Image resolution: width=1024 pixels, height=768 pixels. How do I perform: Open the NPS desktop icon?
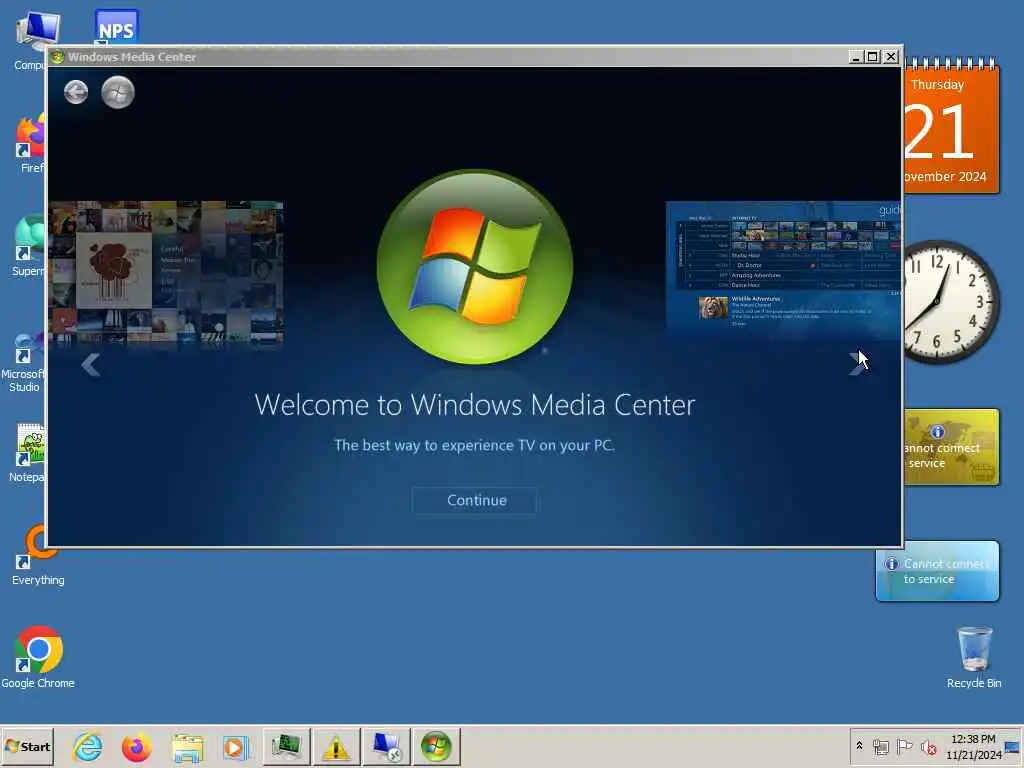116,27
